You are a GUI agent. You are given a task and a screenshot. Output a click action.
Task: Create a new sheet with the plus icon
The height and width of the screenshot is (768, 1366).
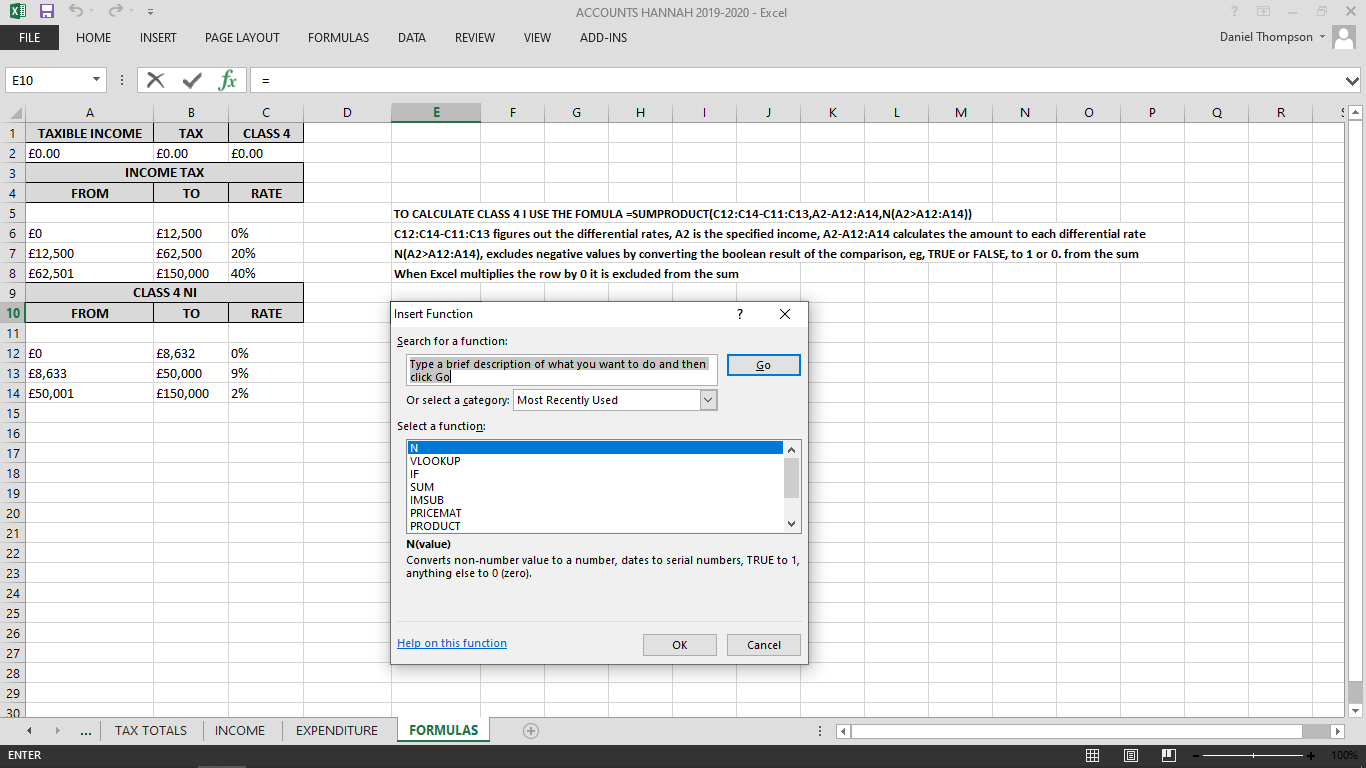[x=530, y=731]
